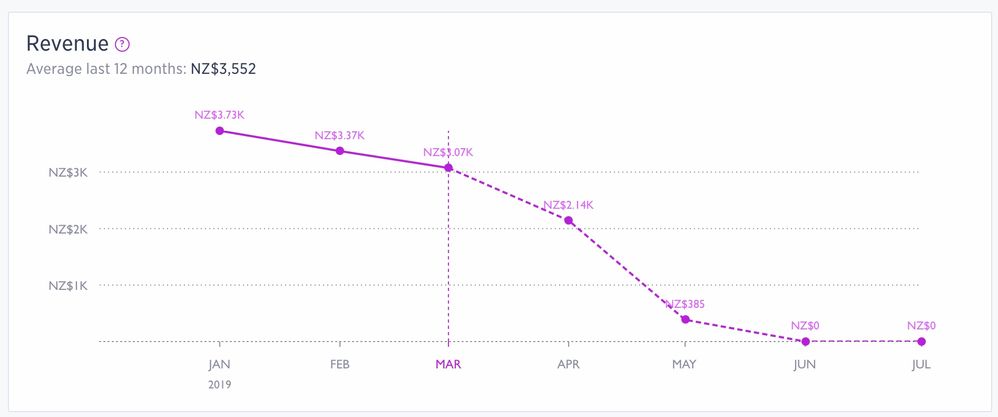Image resolution: width=998 pixels, height=417 pixels.
Task: Select the June data point
Action: (x=805, y=341)
